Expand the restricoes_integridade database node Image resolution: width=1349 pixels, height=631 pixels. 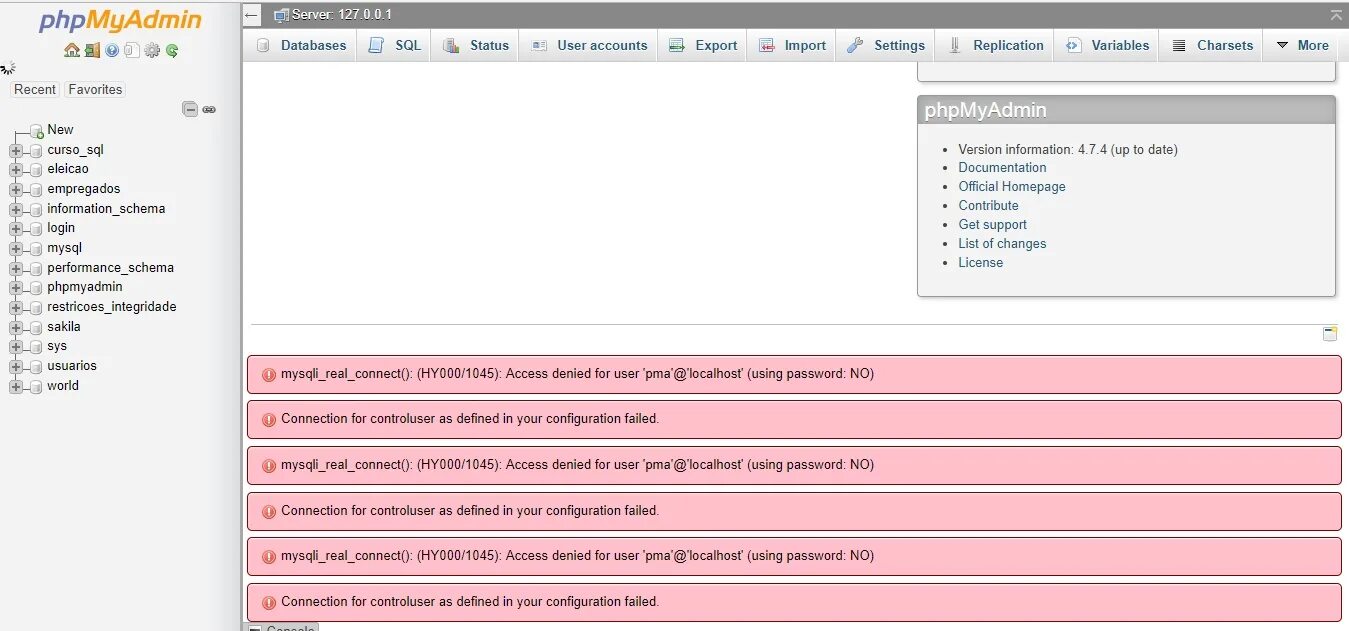coord(15,307)
